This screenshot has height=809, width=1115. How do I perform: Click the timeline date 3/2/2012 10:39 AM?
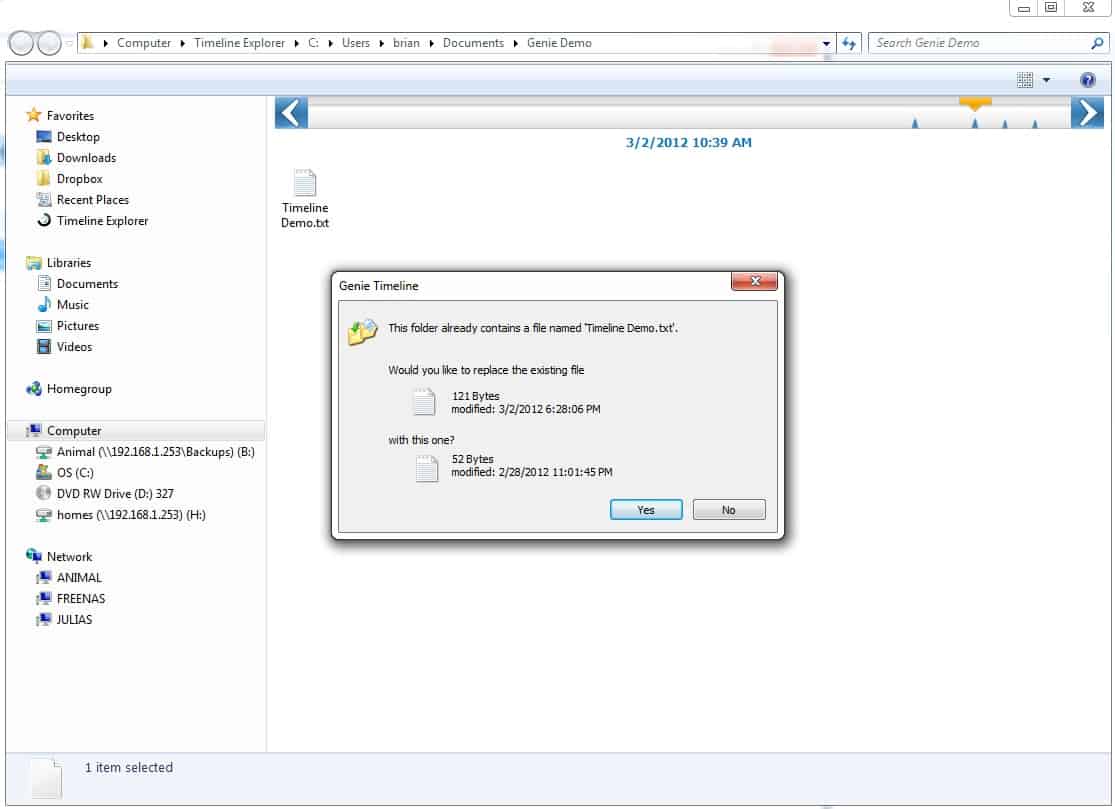pyautogui.click(x=688, y=142)
